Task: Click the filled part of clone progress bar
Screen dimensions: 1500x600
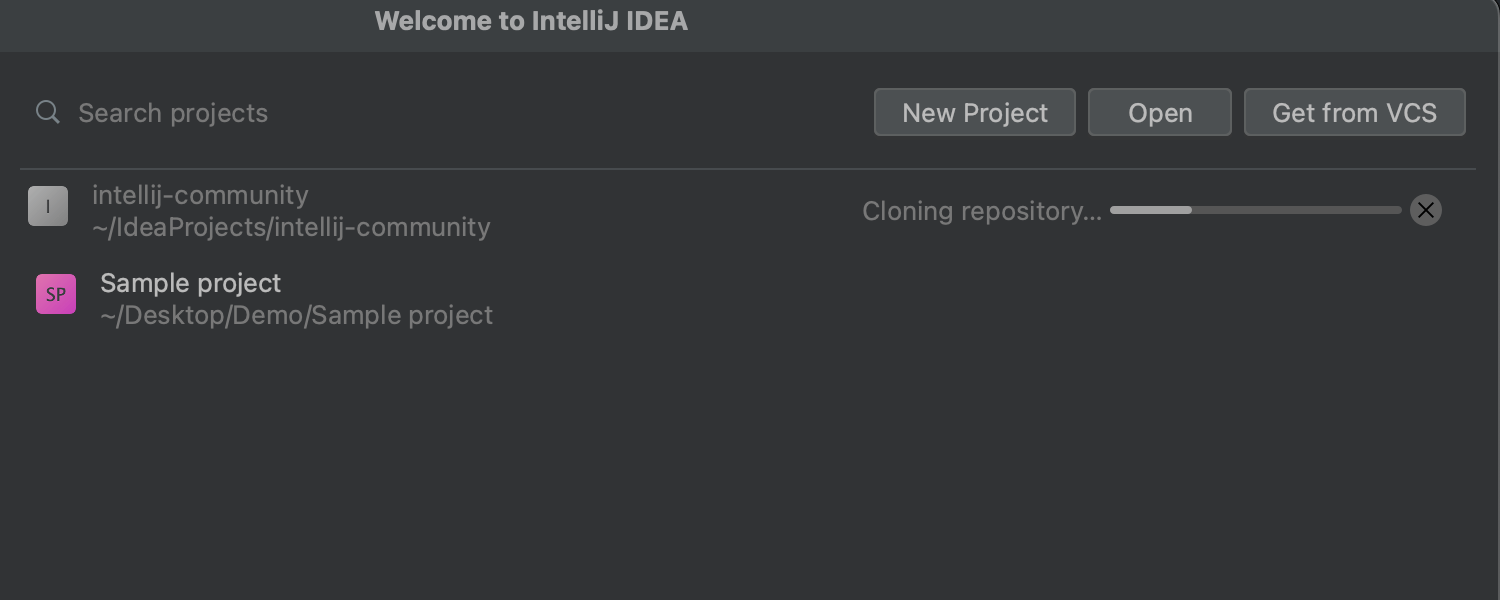Action: [x=1150, y=210]
